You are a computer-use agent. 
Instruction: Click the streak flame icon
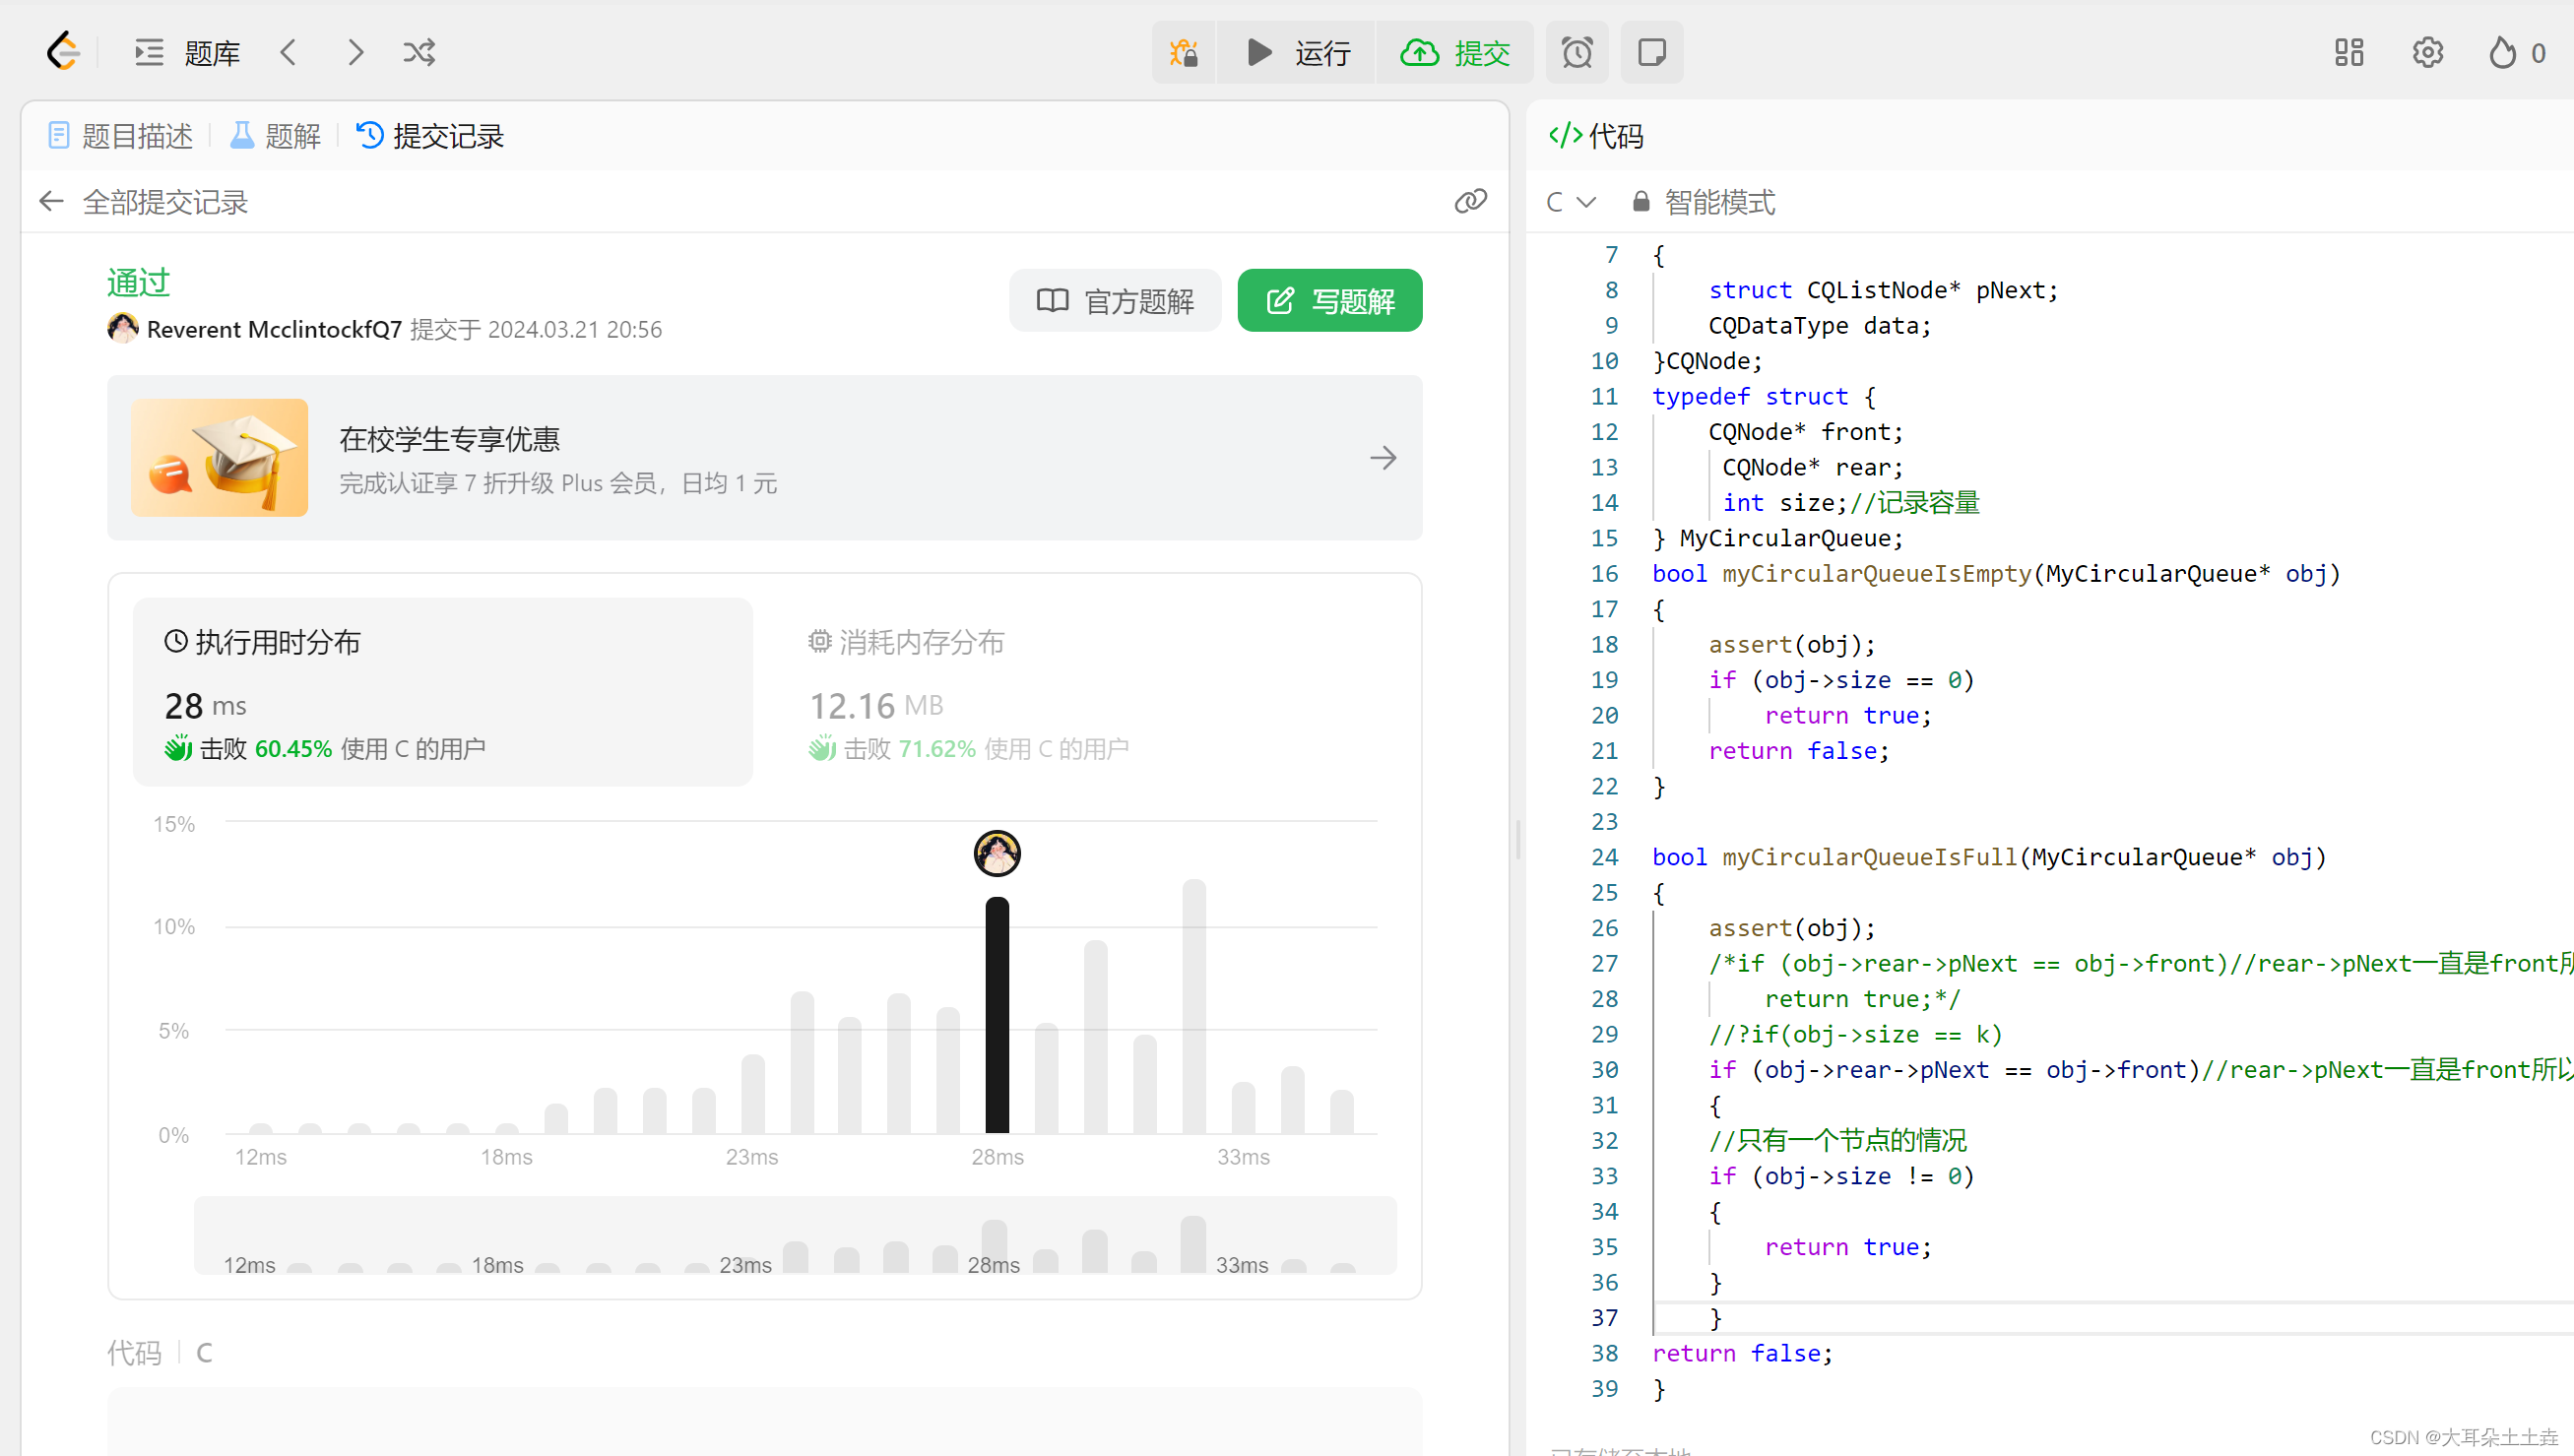[2501, 52]
